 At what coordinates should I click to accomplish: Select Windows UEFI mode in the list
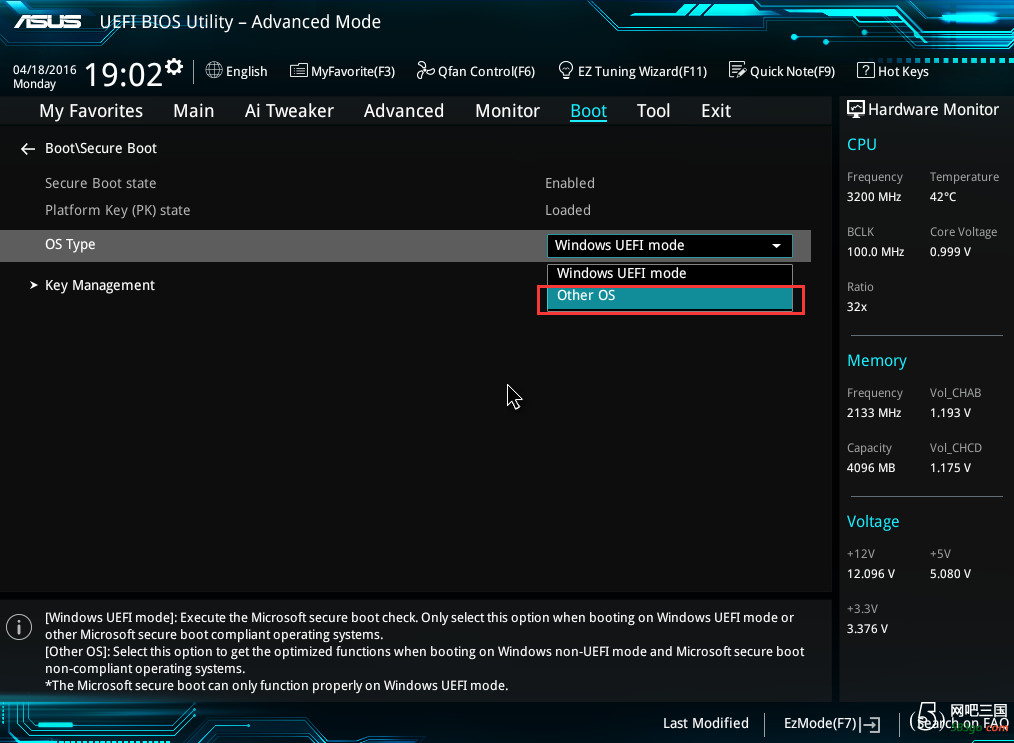pos(669,274)
